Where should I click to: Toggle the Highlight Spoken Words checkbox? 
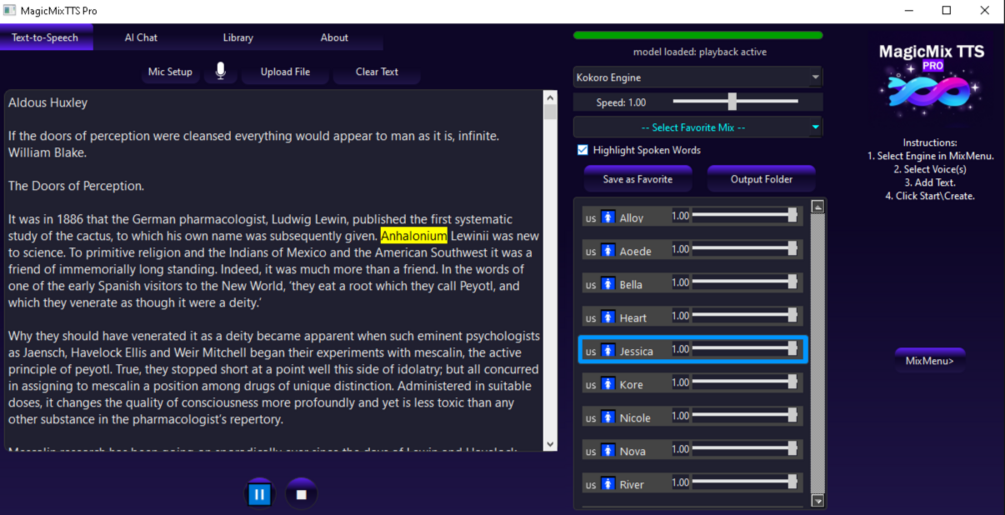point(582,150)
